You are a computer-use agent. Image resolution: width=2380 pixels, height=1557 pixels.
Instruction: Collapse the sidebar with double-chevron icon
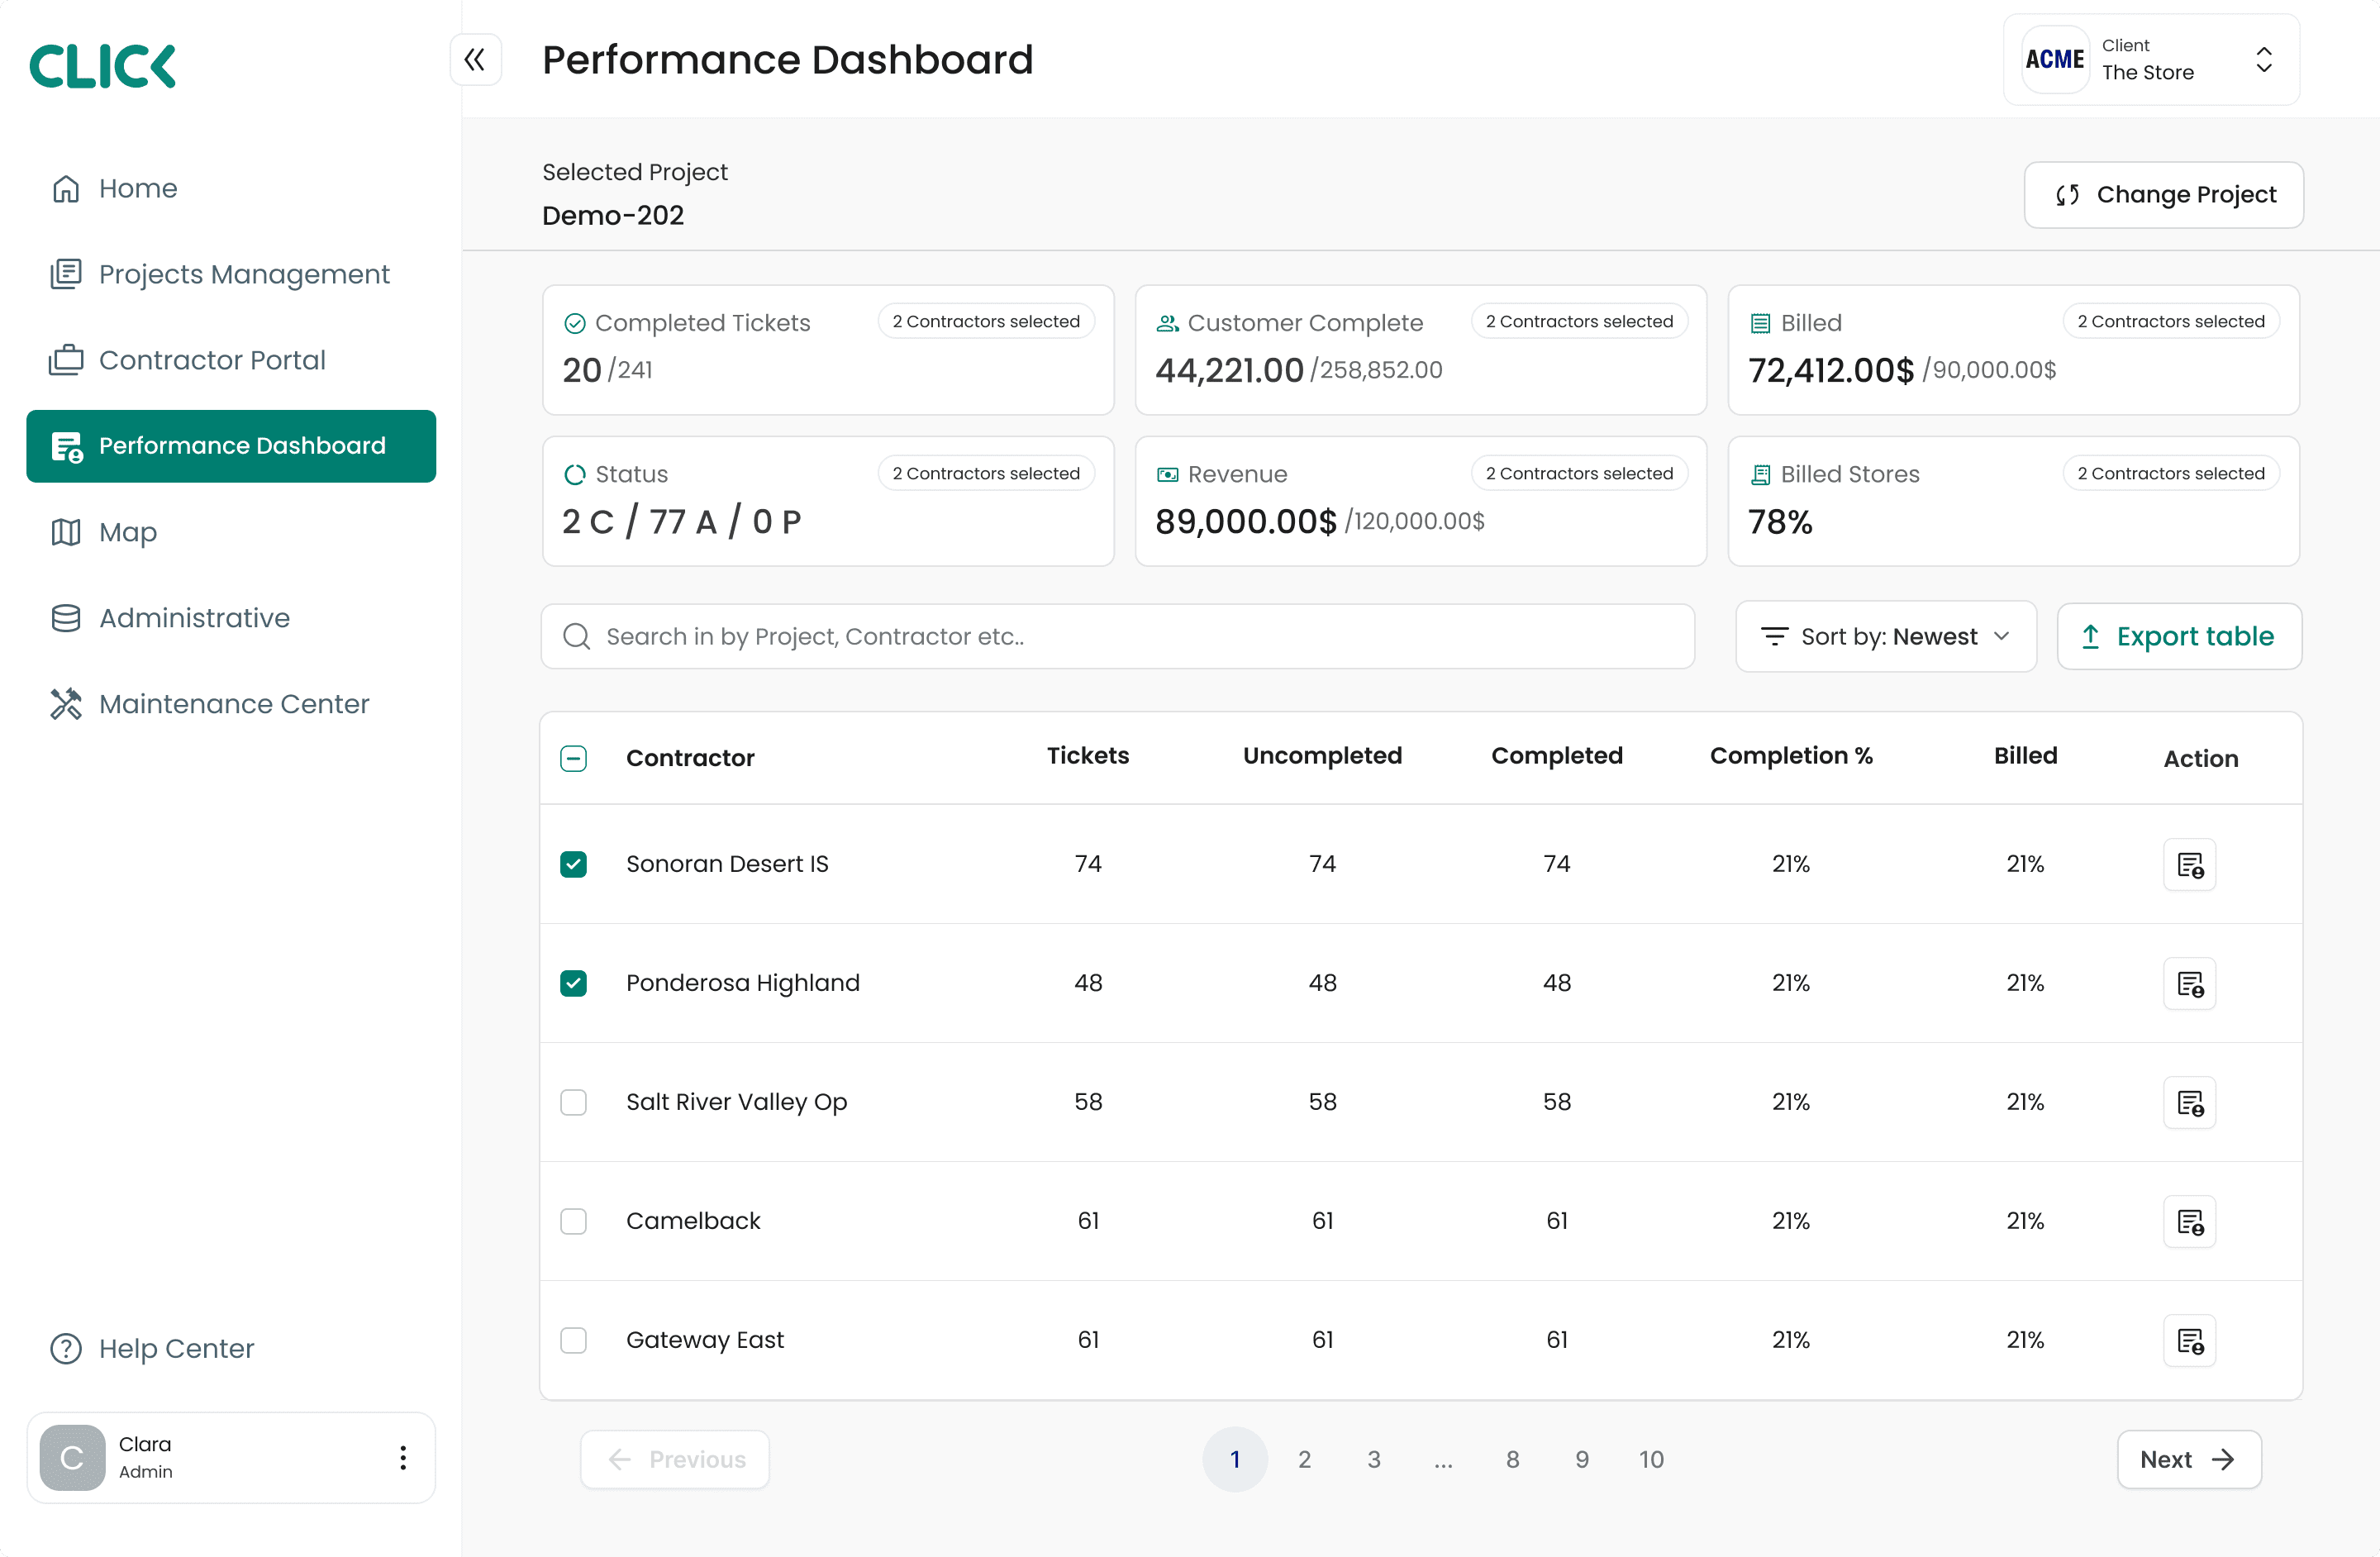pos(475,60)
